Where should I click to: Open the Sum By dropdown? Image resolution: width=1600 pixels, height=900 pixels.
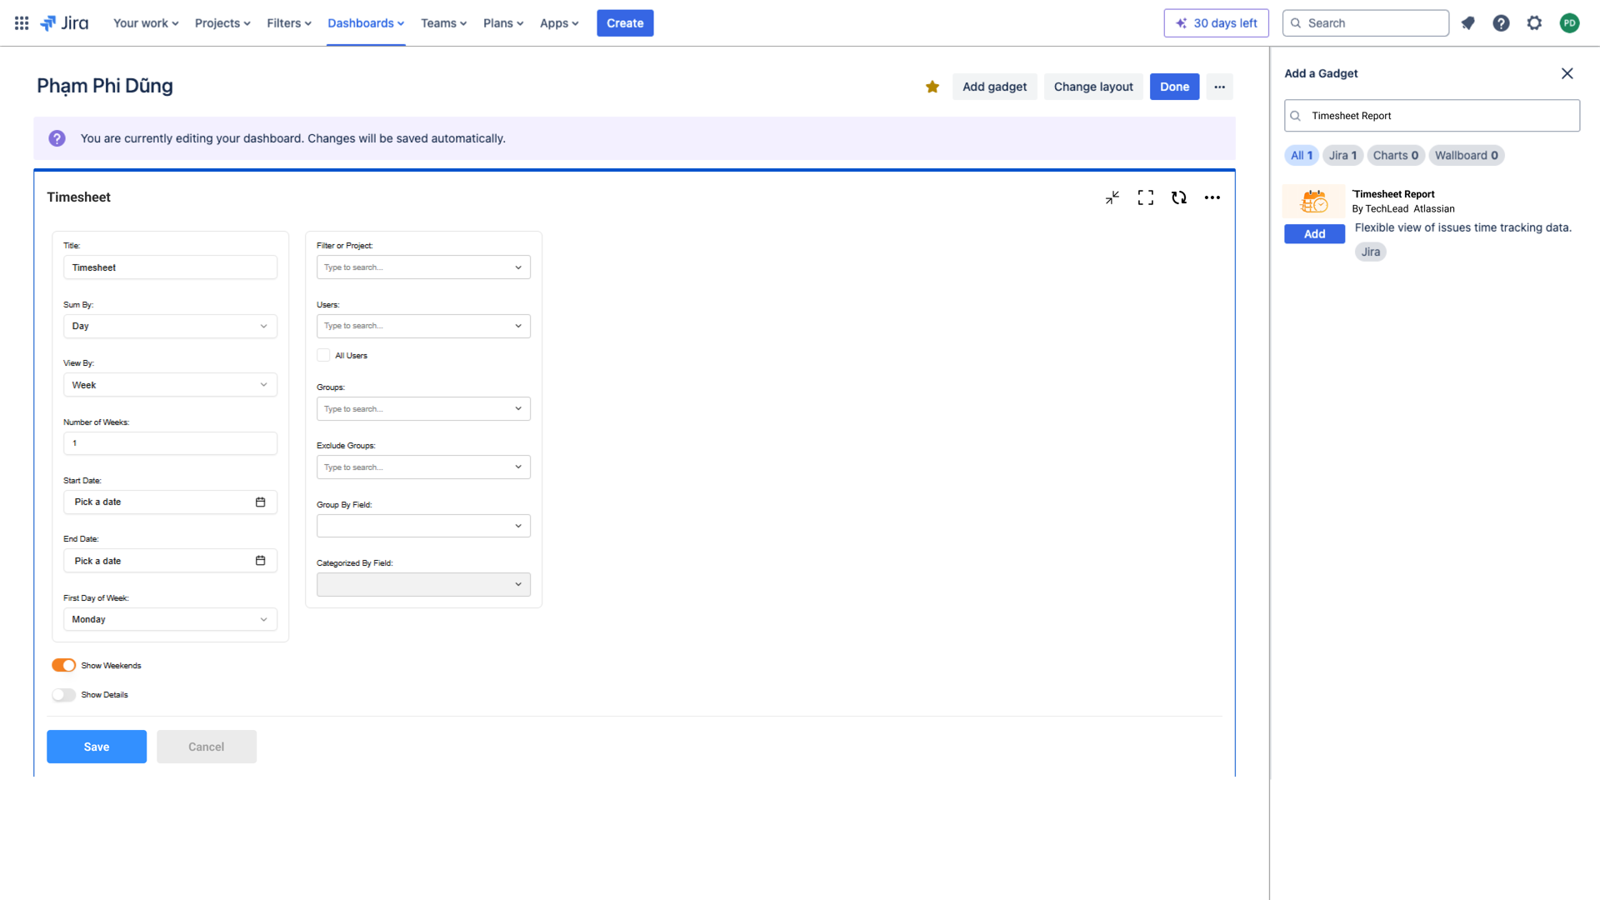169,326
